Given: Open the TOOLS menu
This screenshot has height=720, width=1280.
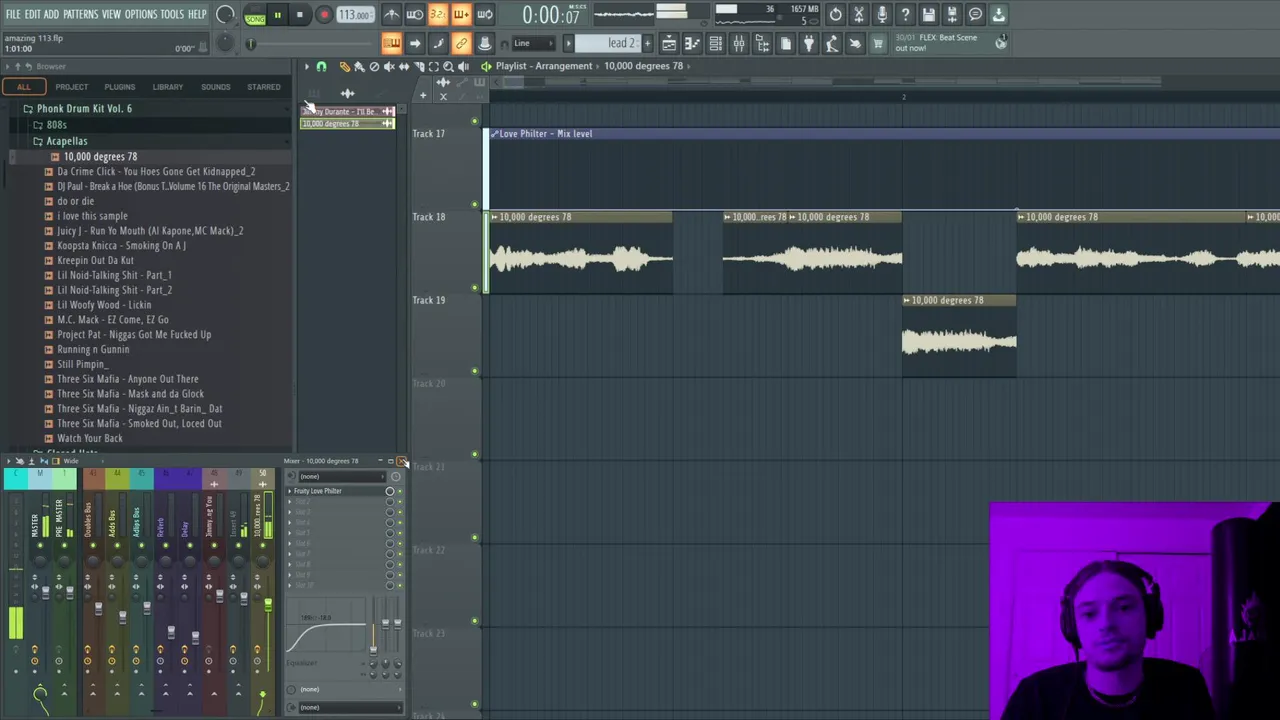Looking at the screenshot, I should click(172, 14).
